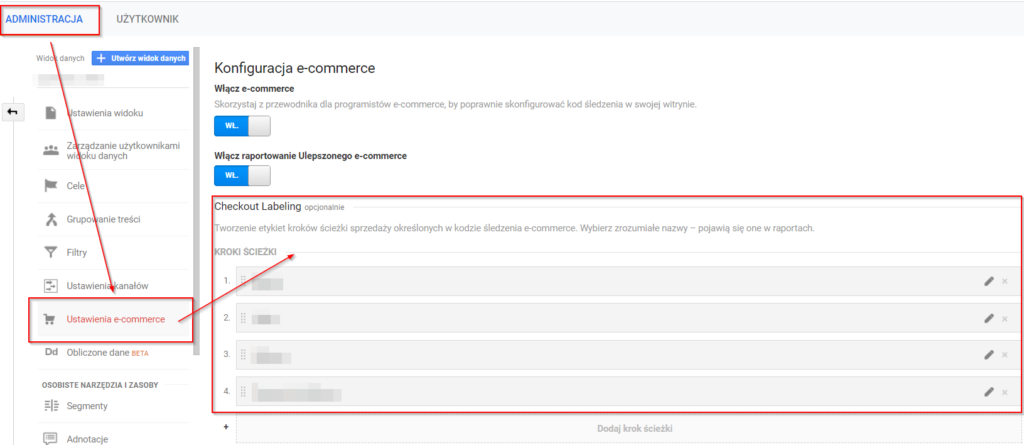This screenshot has height=445, width=1024.
Task: Click drag handle of funnel step 1
Action: pos(243,281)
